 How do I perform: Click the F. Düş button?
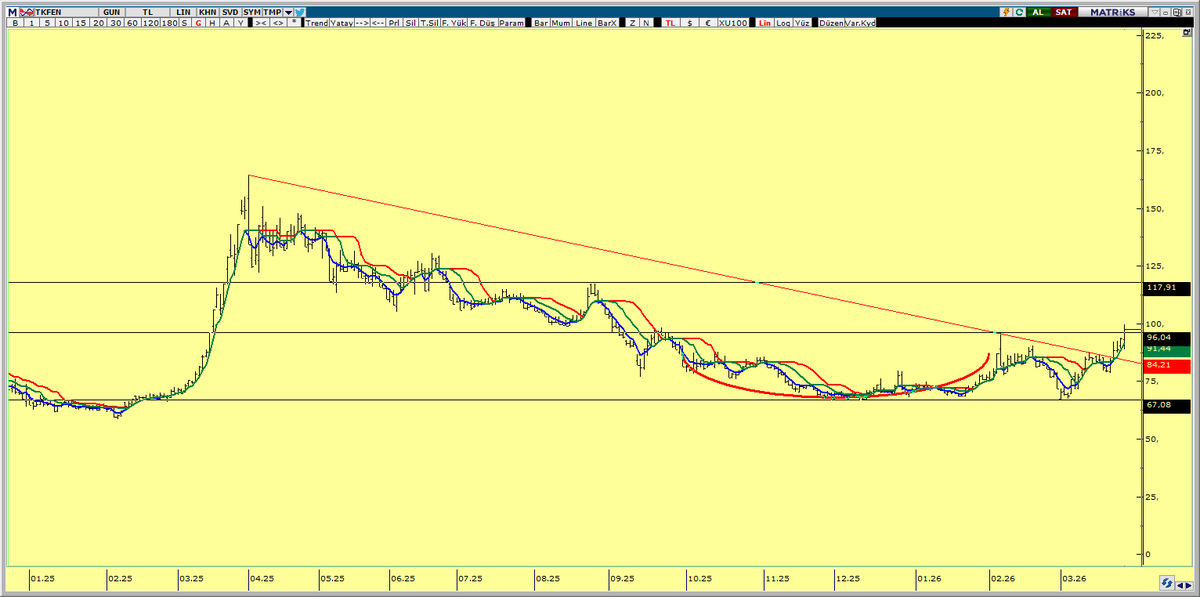tap(482, 22)
